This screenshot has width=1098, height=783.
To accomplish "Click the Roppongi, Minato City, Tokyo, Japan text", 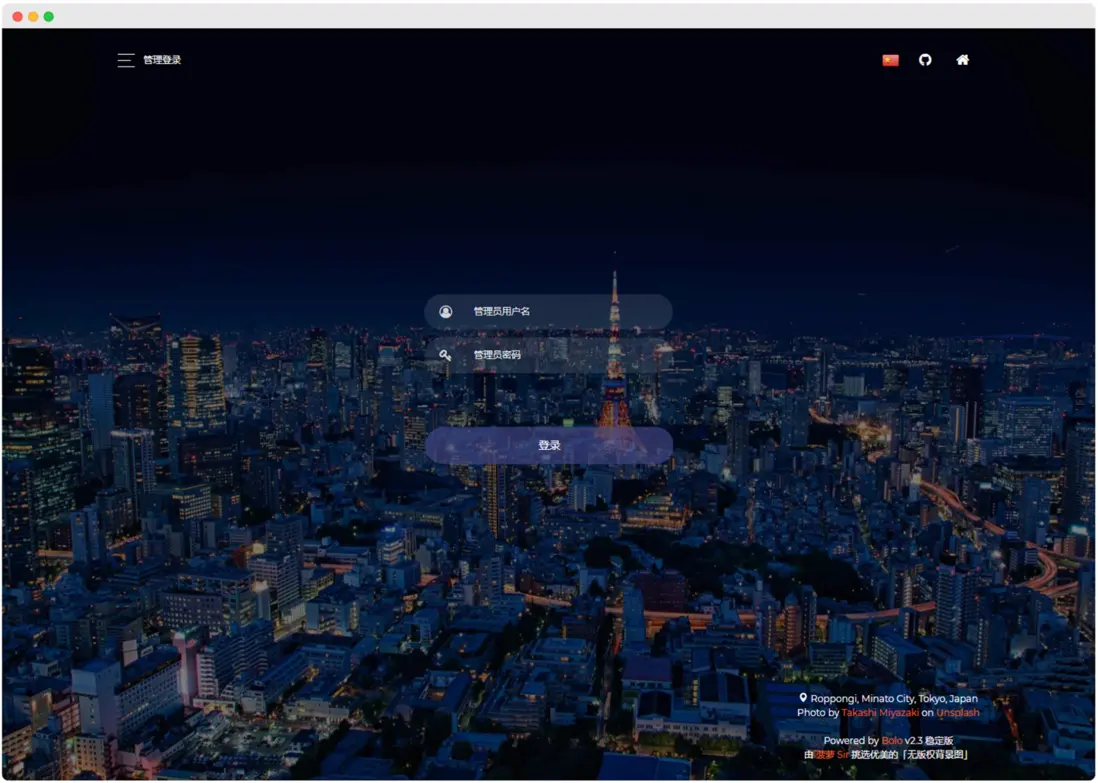I will 894,699.
